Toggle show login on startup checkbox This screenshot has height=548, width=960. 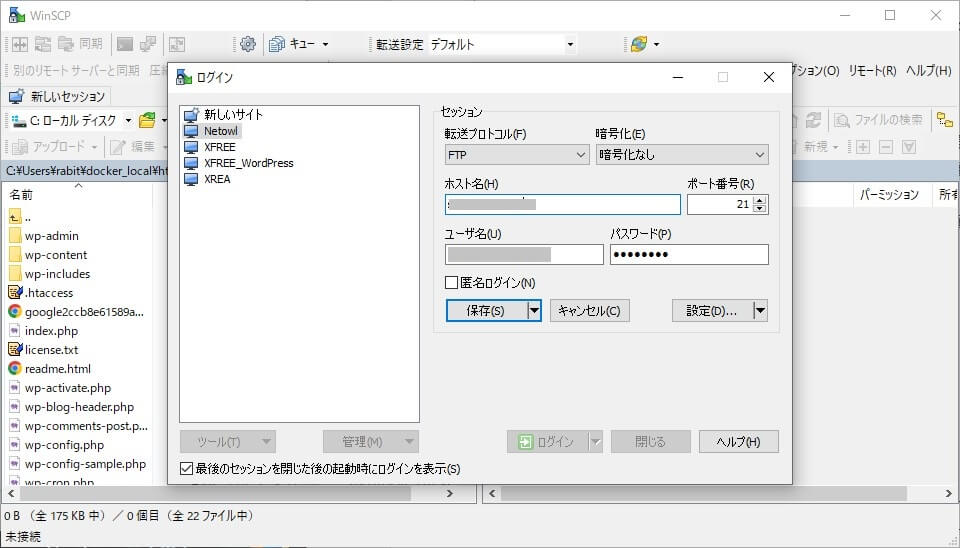point(186,468)
